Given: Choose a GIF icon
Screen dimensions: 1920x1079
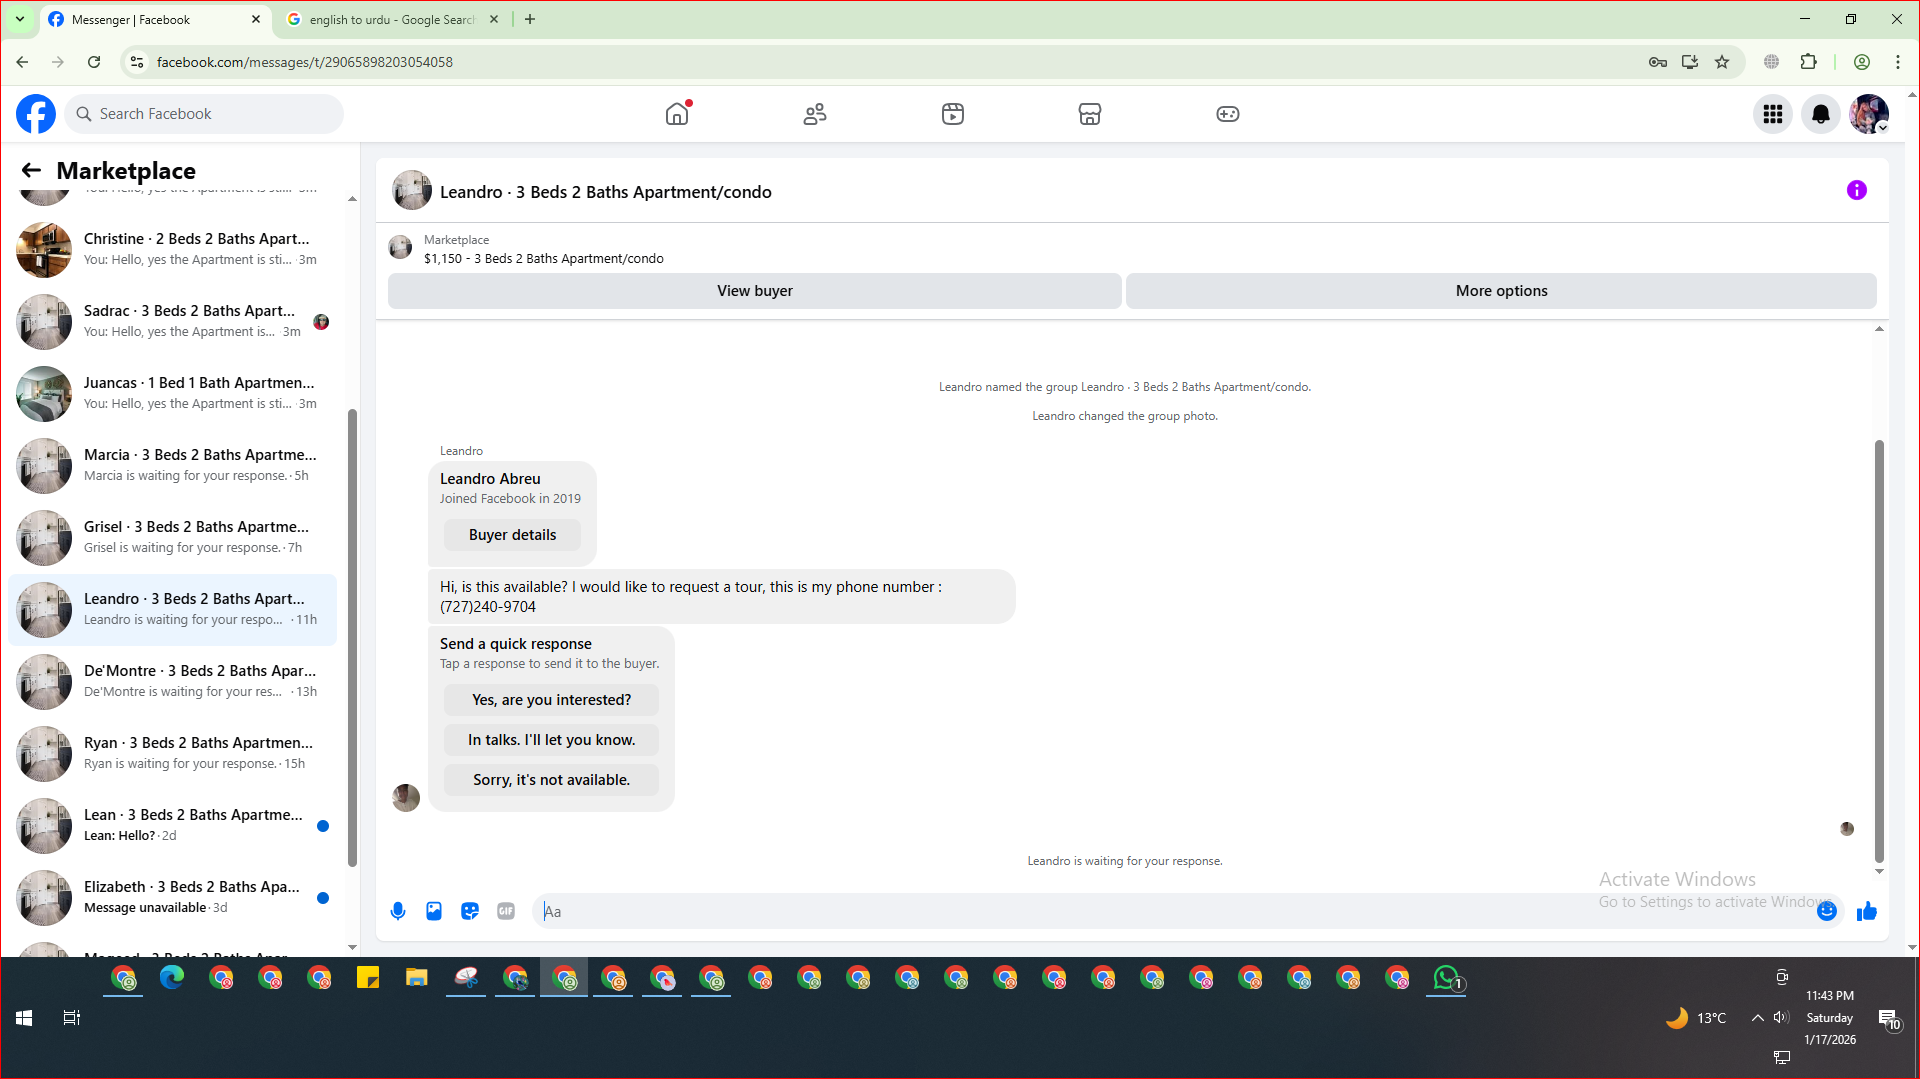Looking at the screenshot, I should pyautogui.click(x=506, y=911).
